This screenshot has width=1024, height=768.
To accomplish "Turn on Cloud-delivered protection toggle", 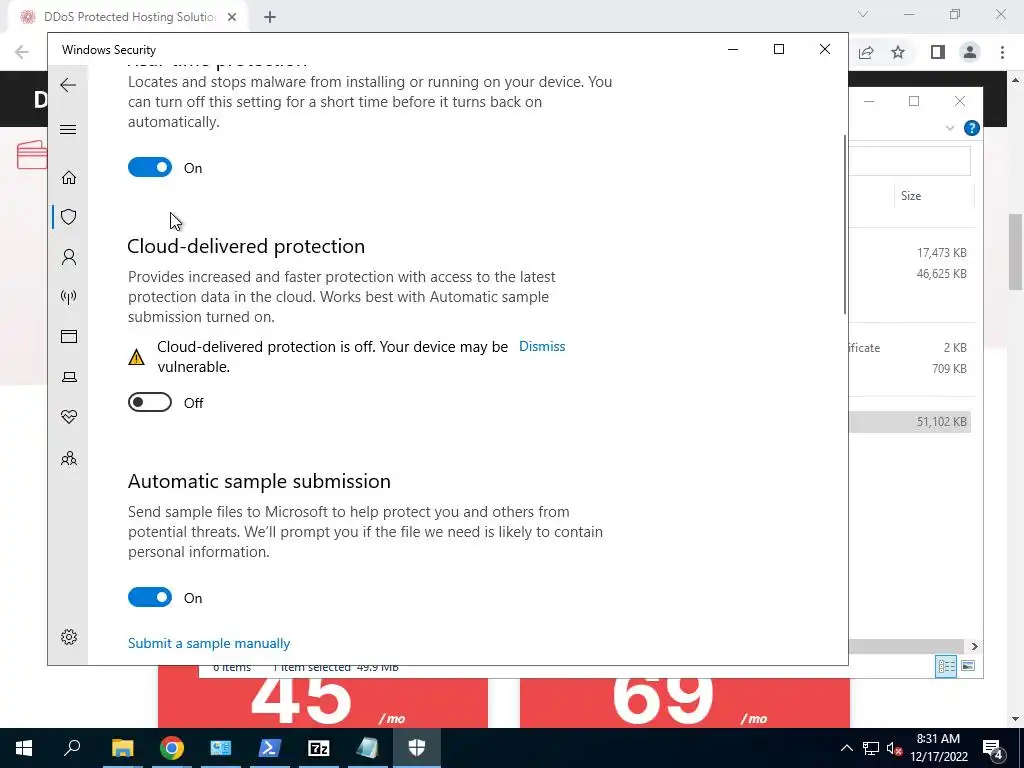I will [x=150, y=402].
